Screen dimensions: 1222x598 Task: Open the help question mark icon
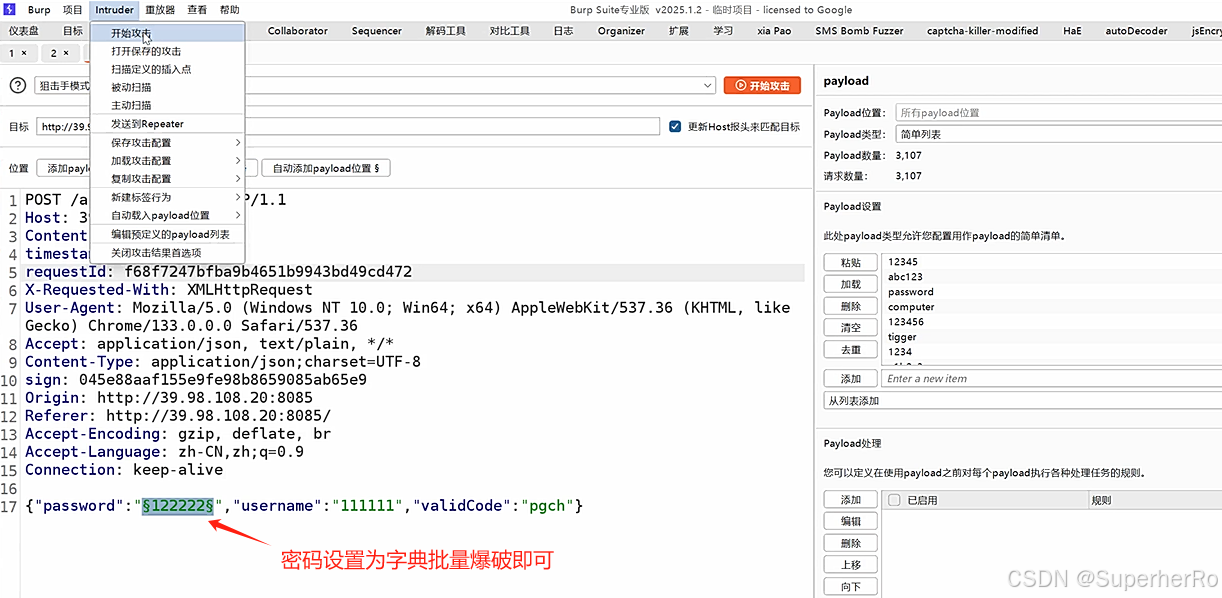point(17,86)
